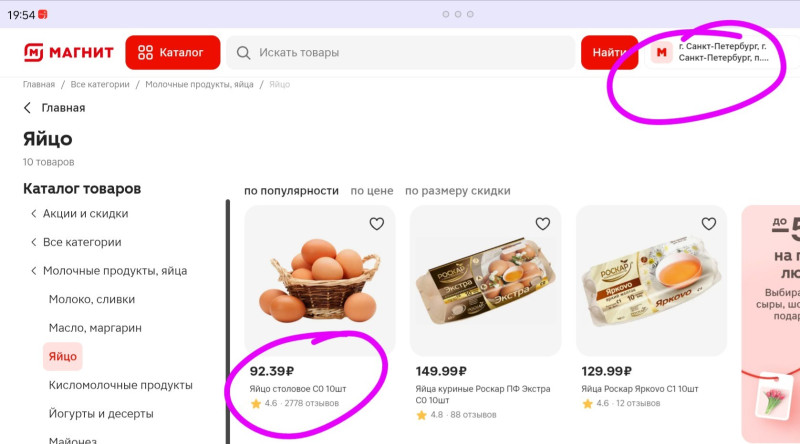Collapse the Акции и скидки chevron
Screen dimensions: 800x444
tap(33, 214)
